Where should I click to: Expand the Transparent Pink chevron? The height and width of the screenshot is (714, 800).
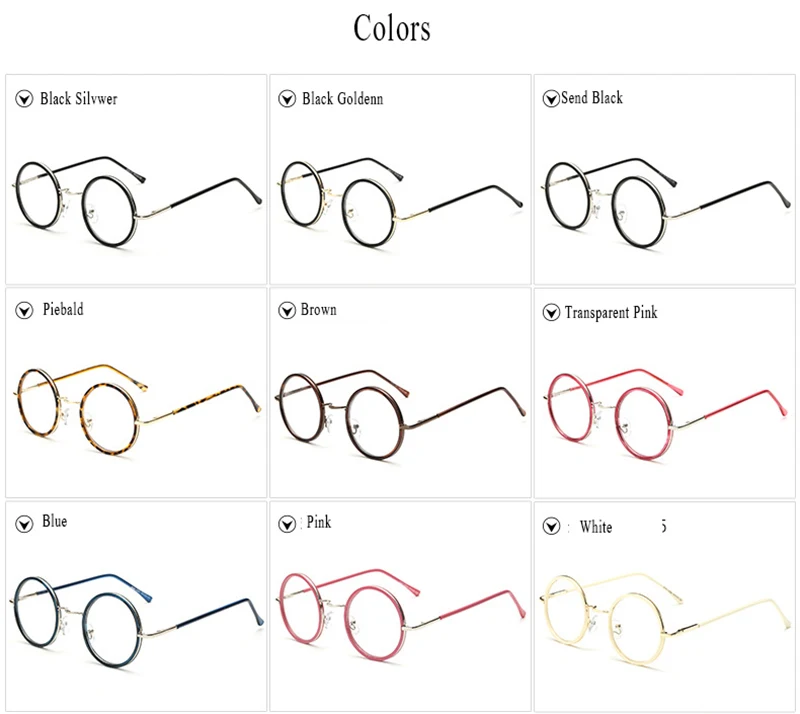550,313
